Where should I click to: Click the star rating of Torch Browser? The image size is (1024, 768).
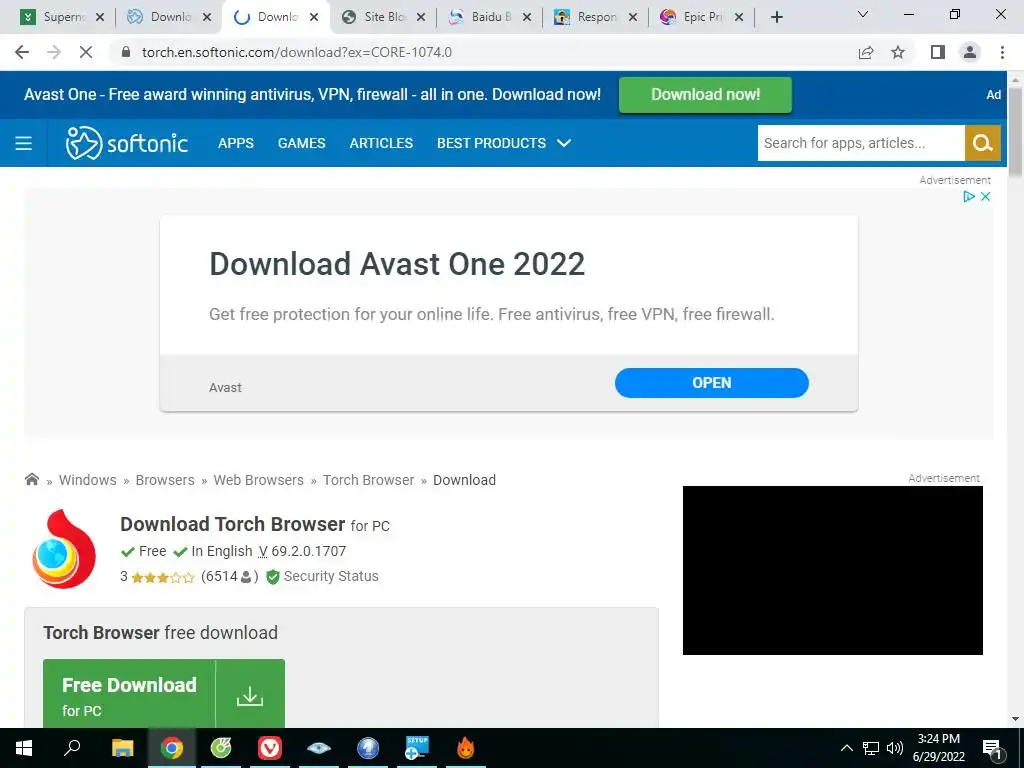[163, 577]
